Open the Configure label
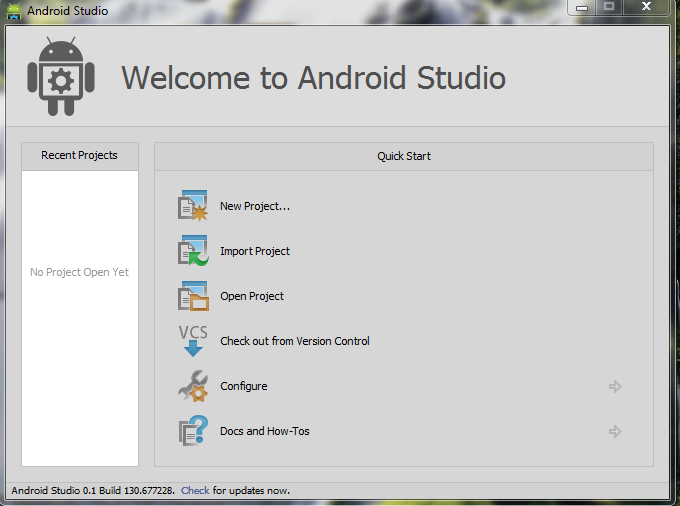Viewport: 680px width, 506px height. pos(243,386)
